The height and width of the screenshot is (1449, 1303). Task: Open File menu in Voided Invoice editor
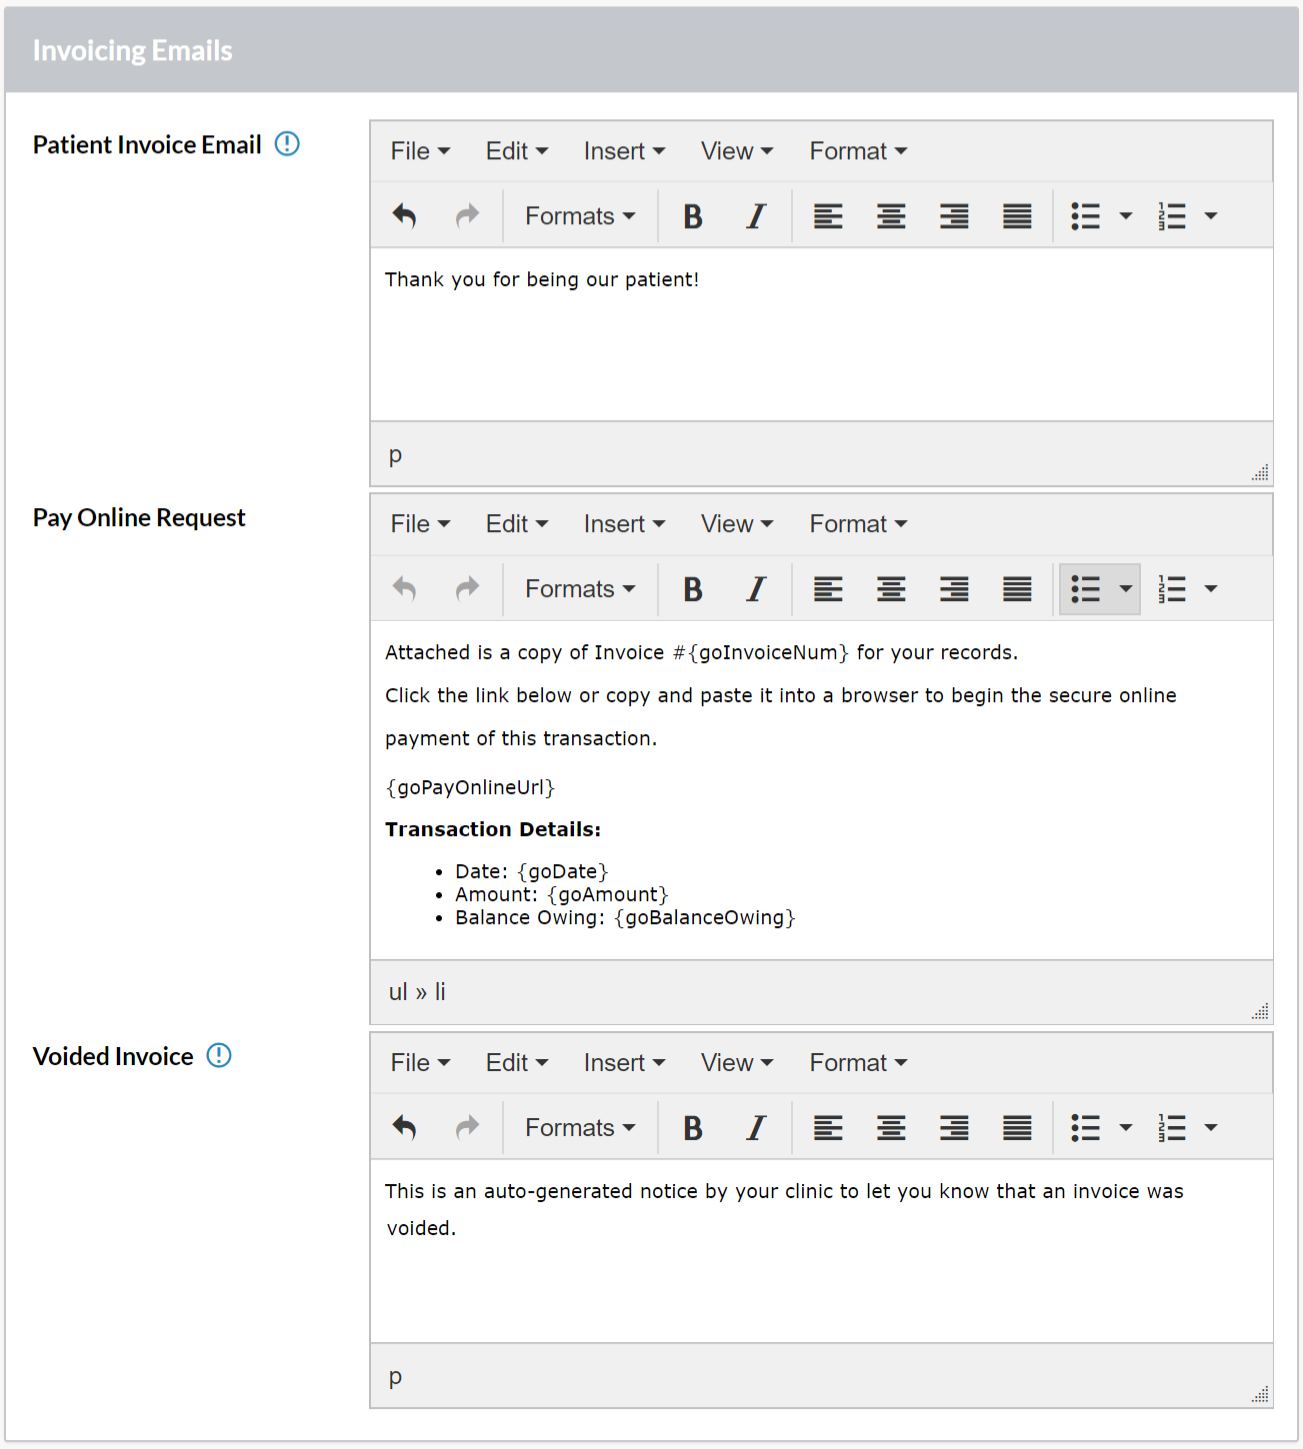click(x=420, y=1063)
